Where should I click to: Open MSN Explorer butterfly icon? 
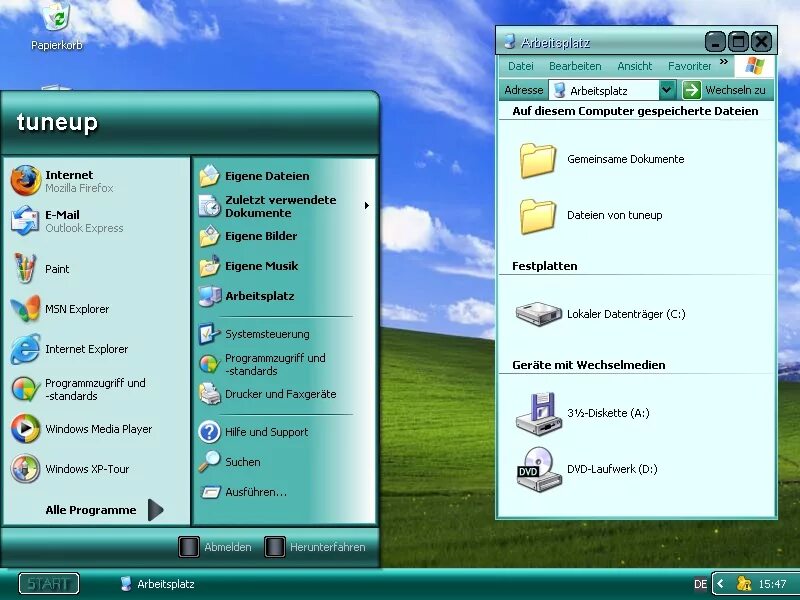click(25, 309)
